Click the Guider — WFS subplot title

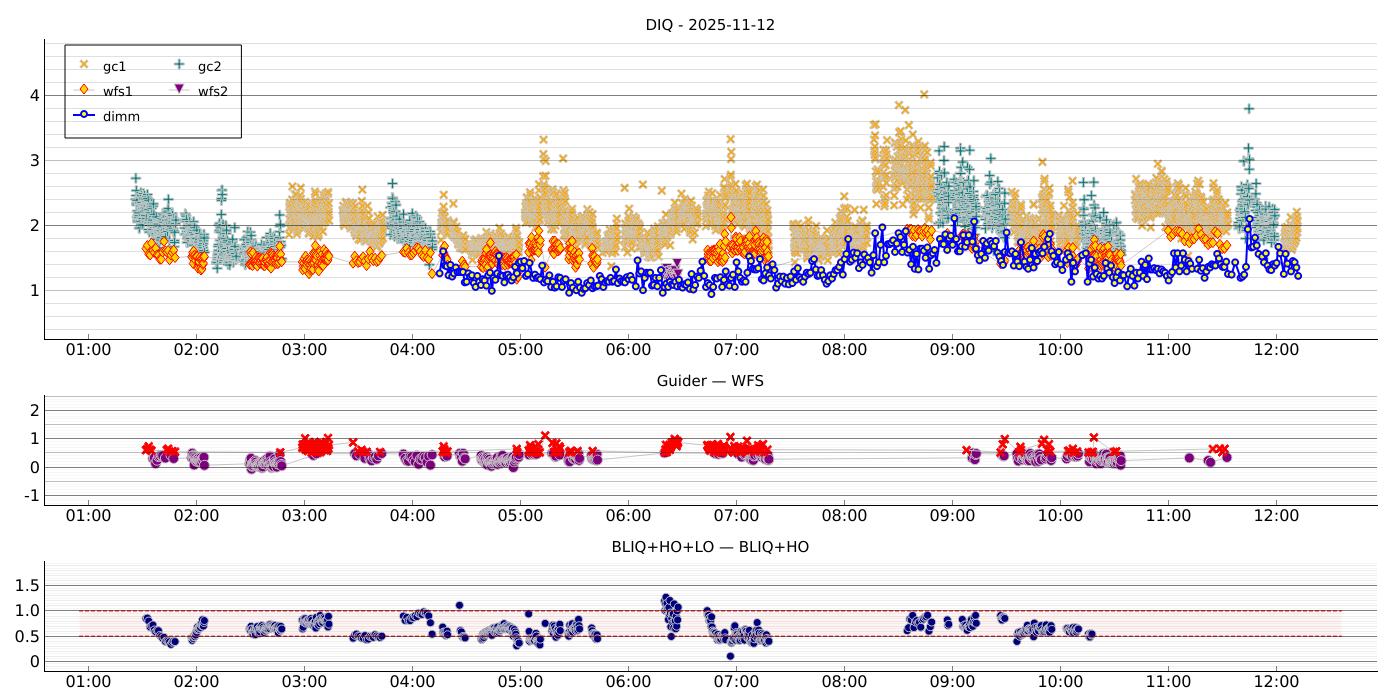coord(710,381)
